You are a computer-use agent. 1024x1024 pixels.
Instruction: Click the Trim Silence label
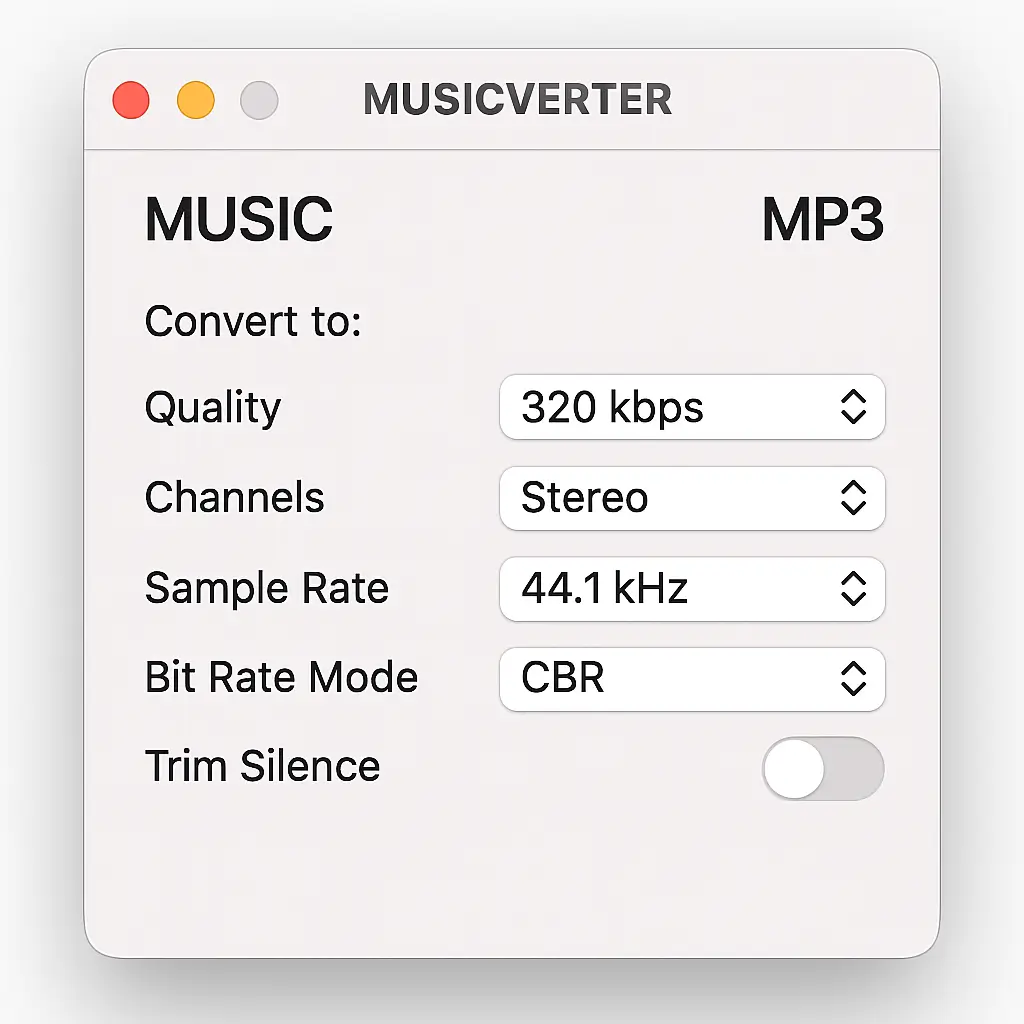[x=263, y=765]
